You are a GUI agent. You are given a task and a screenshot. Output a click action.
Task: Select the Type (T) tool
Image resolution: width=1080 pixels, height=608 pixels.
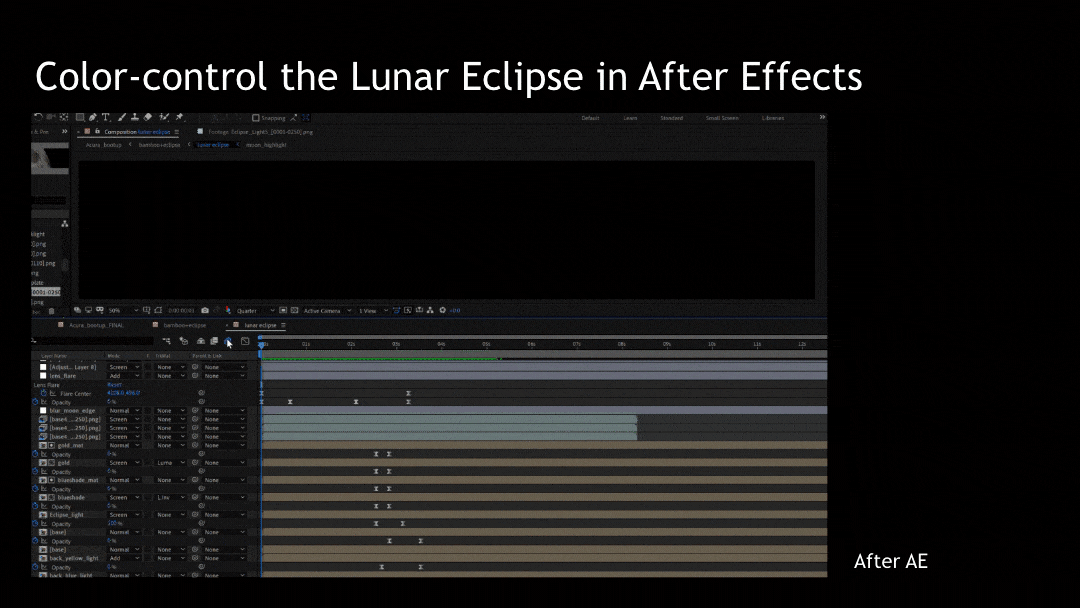click(x=106, y=118)
